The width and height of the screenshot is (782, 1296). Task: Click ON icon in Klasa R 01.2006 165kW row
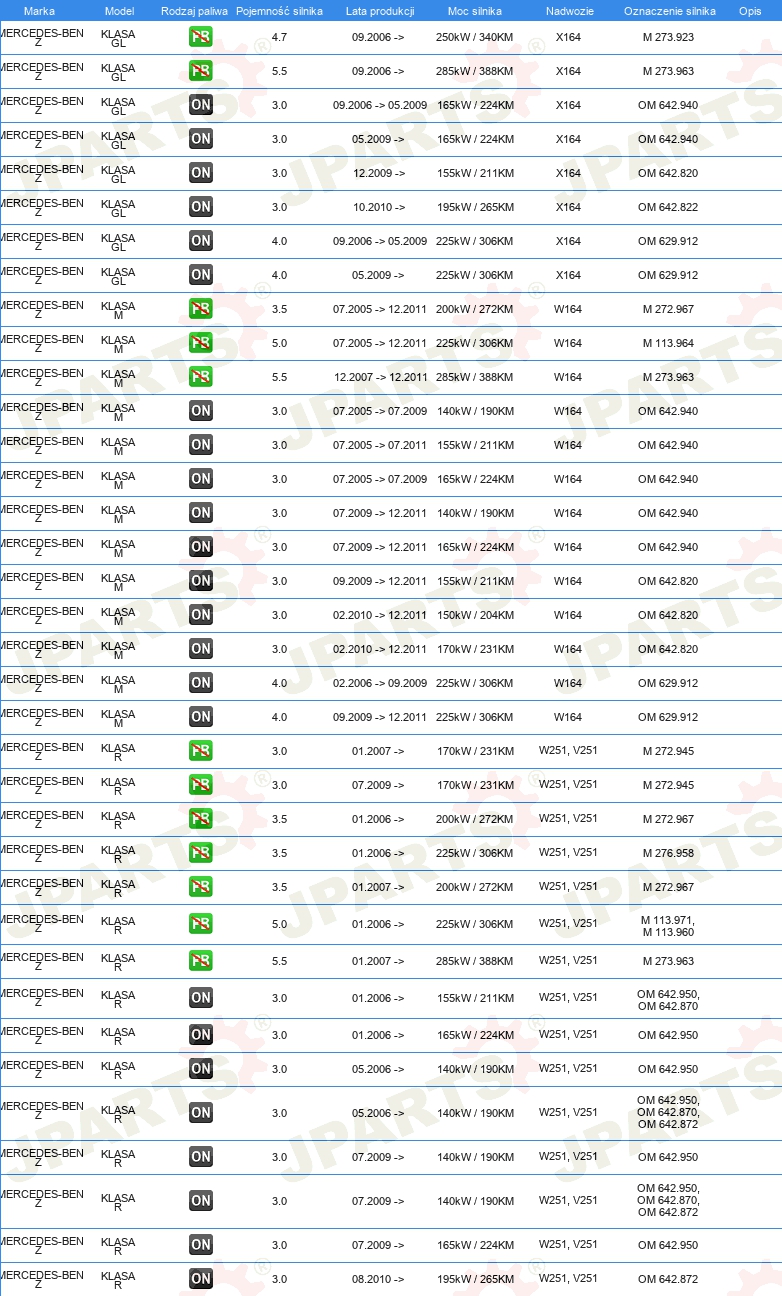[x=201, y=1035]
